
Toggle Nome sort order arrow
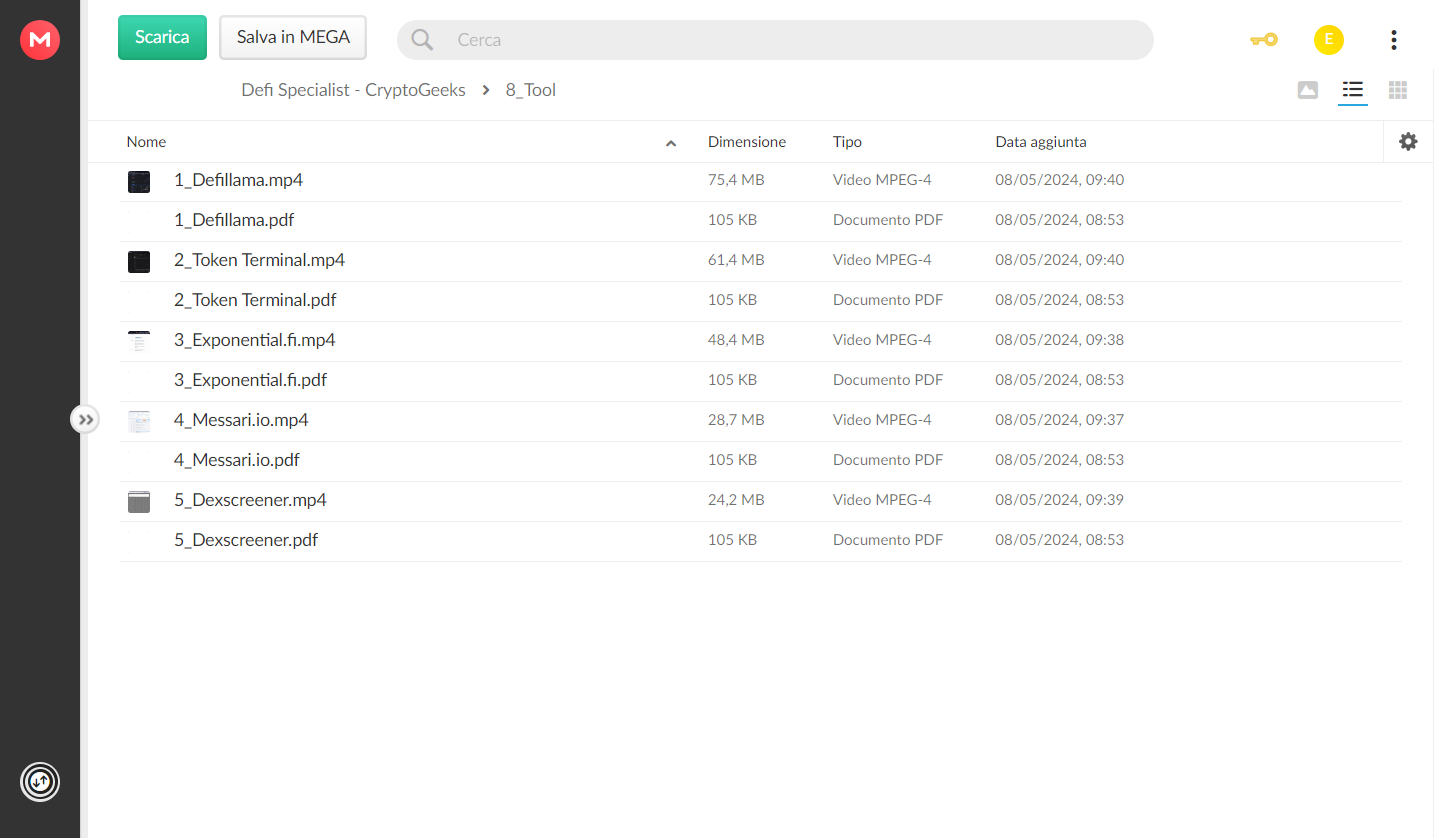click(671, 143)
